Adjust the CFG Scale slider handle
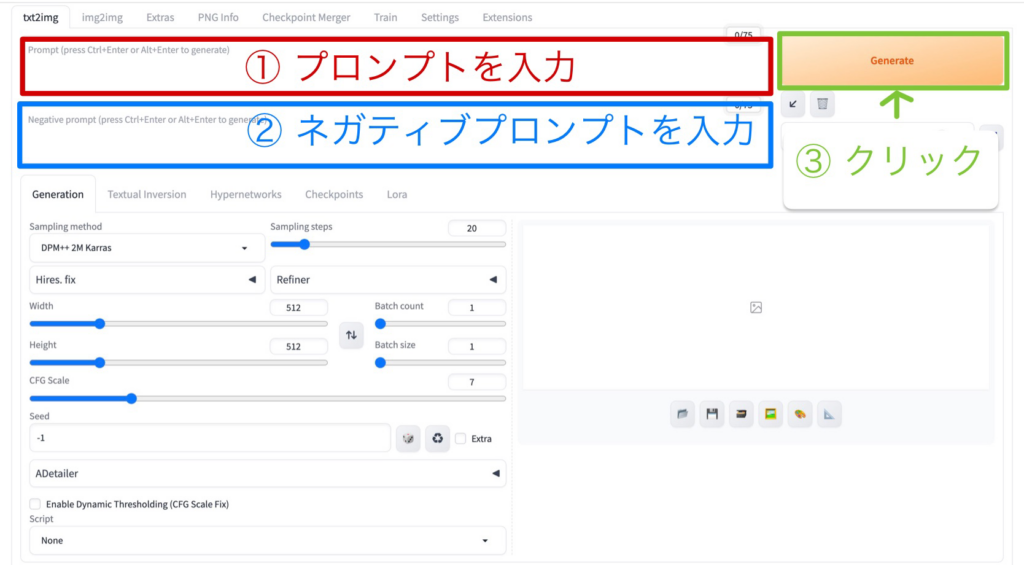The width and height of the screenshot is (1024, 565). pyautogui.click(x=131, y=398)
